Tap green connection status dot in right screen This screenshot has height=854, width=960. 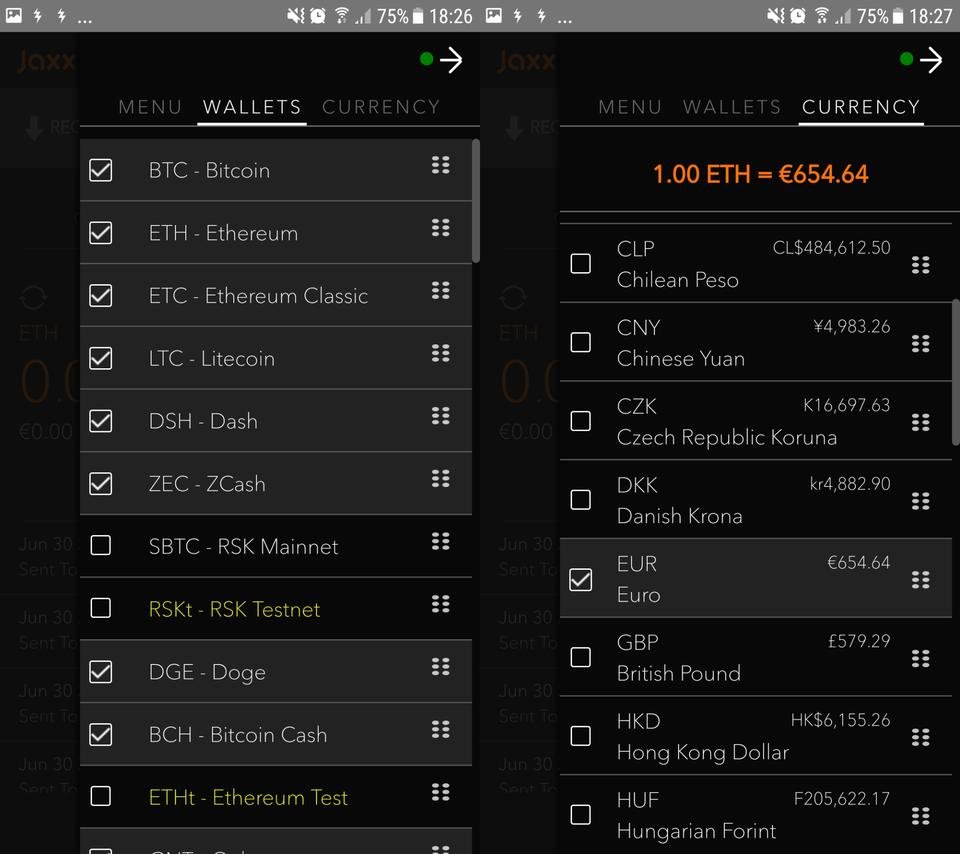(x=907, y=59)
